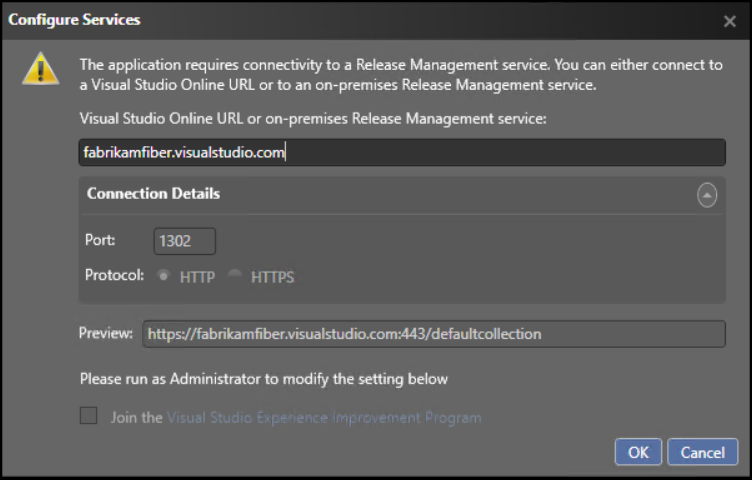752x480 pixels.
Task: Click the Connection Details header text
Action: (153, 194)
